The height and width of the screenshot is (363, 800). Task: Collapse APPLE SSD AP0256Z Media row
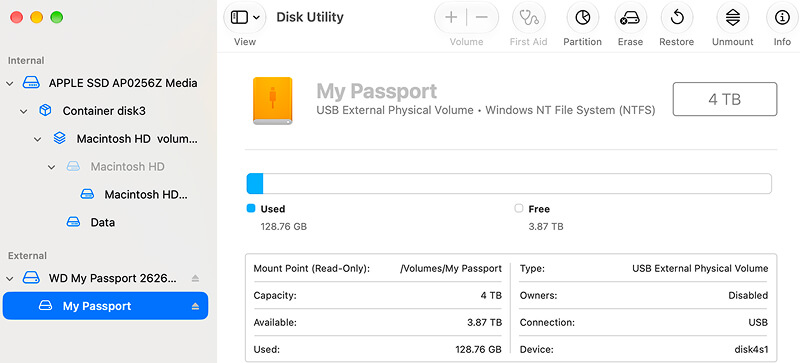(x=10, y=83)
